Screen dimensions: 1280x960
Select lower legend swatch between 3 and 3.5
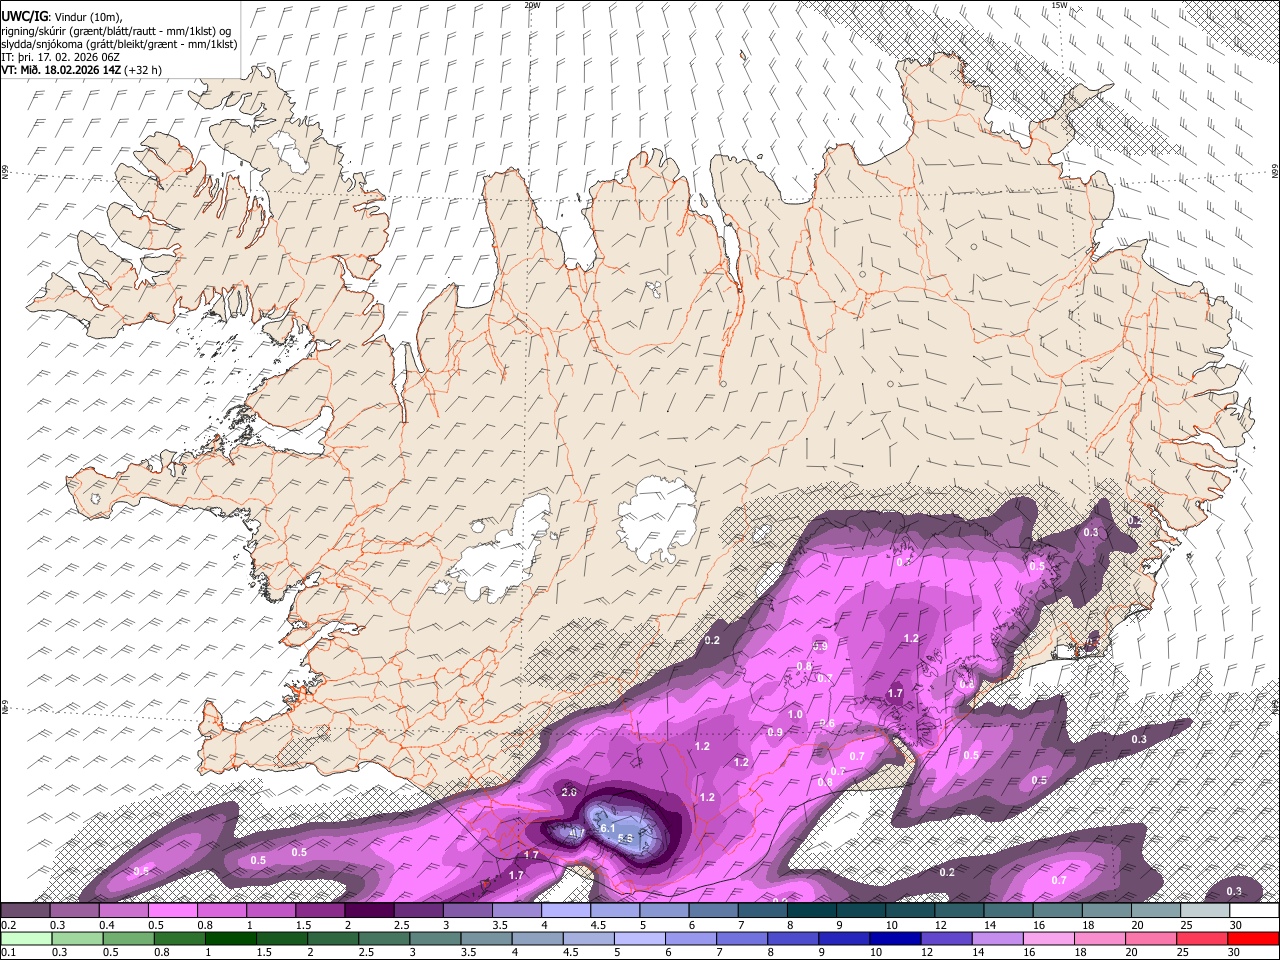click(x=435, y=938)
